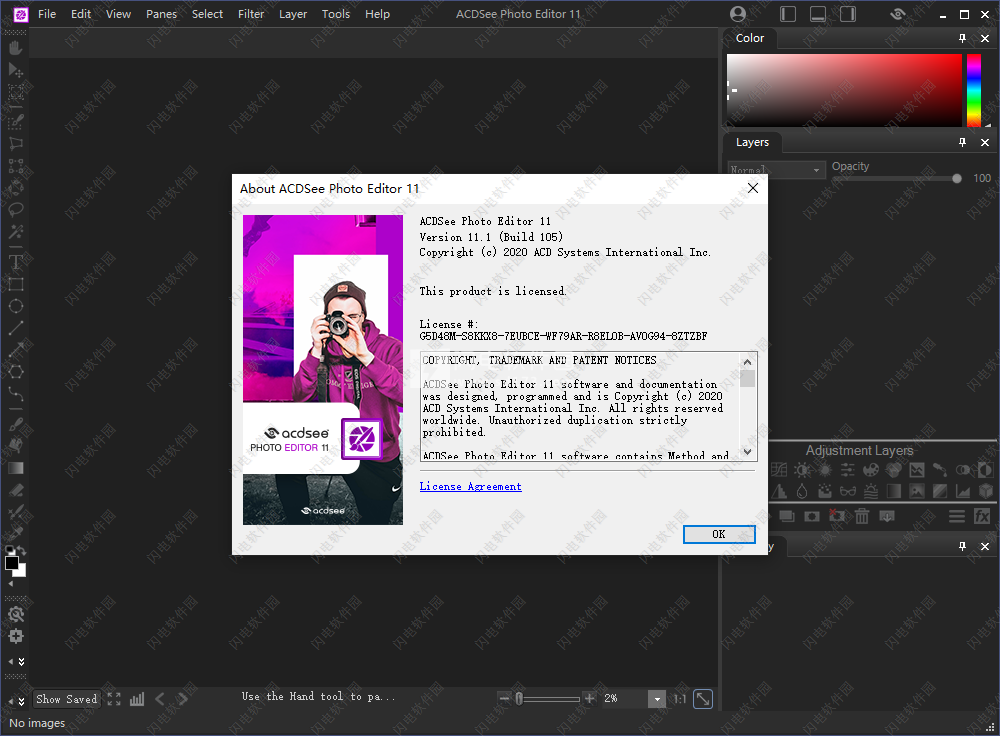
Task: Open the License Agreement link
Action: [471, 487]
